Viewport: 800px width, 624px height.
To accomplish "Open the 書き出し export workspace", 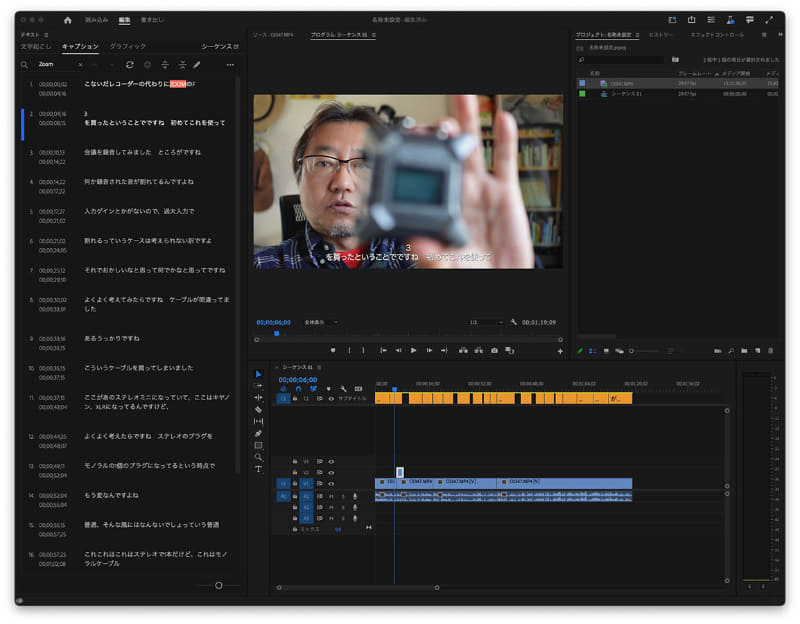I will (152, 20).
